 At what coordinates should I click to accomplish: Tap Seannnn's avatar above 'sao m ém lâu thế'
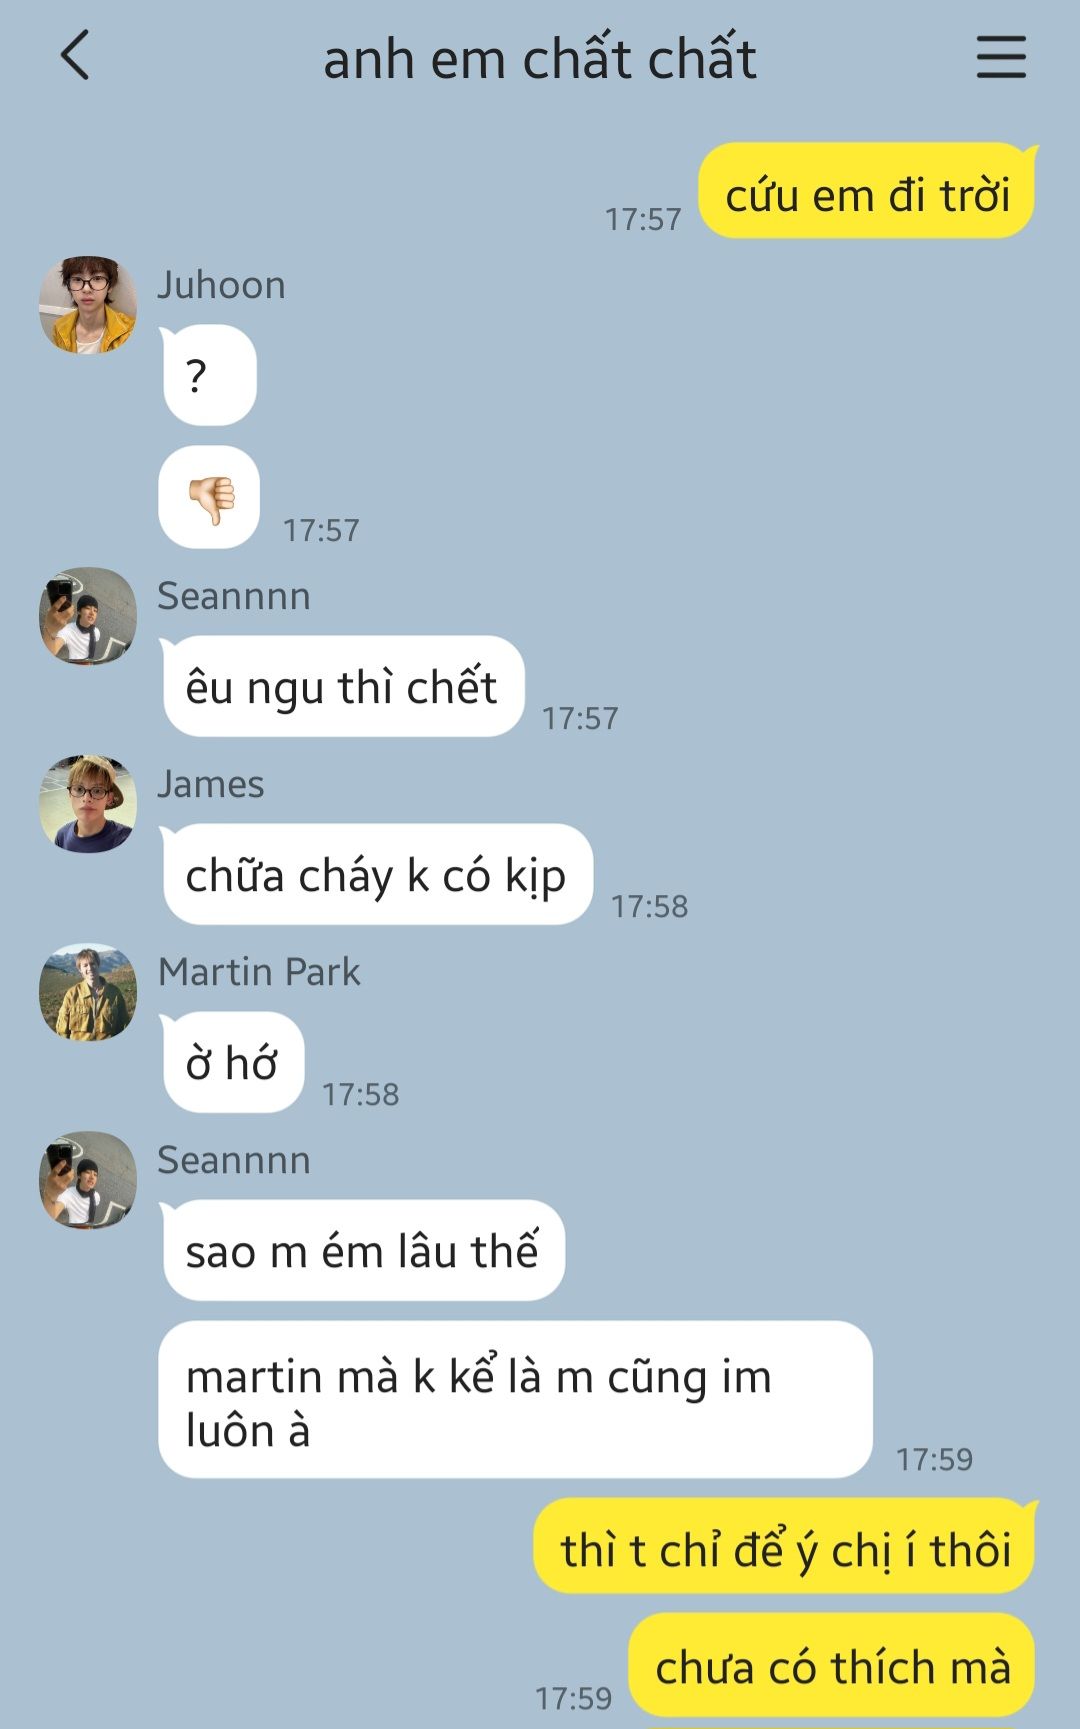point(88,1180)
